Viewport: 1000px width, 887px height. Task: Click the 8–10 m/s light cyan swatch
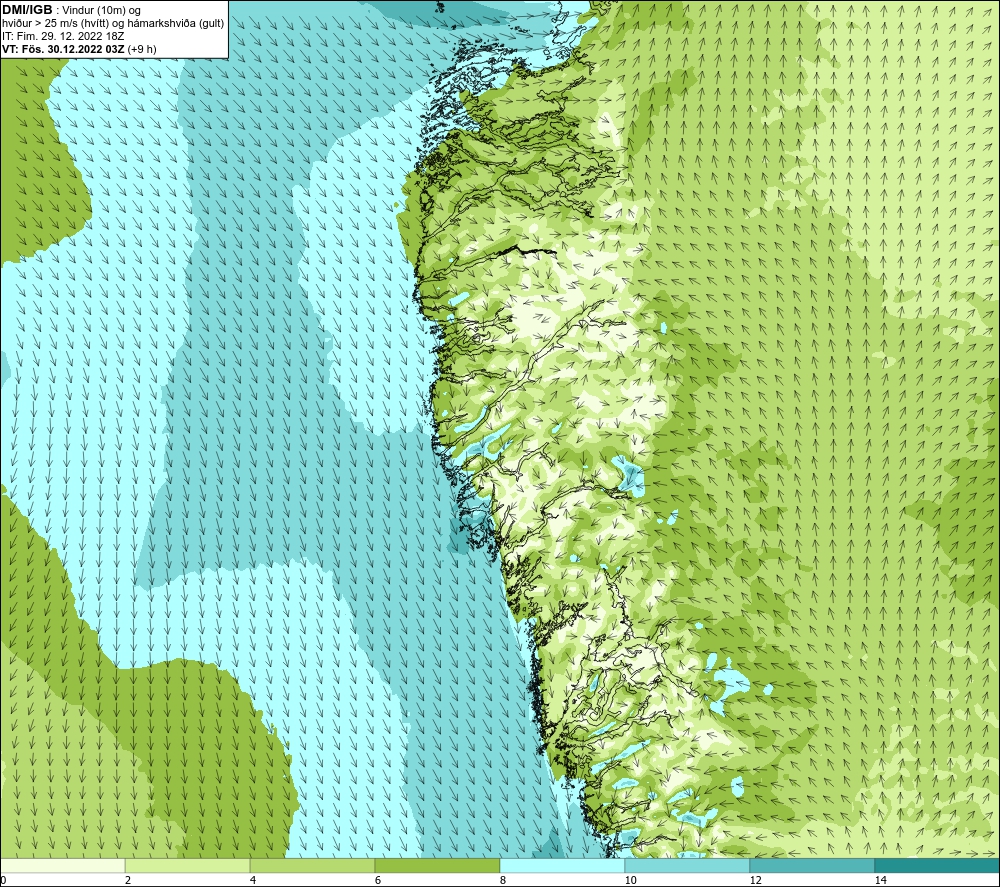pyautogui.click(x=562, y=866)
